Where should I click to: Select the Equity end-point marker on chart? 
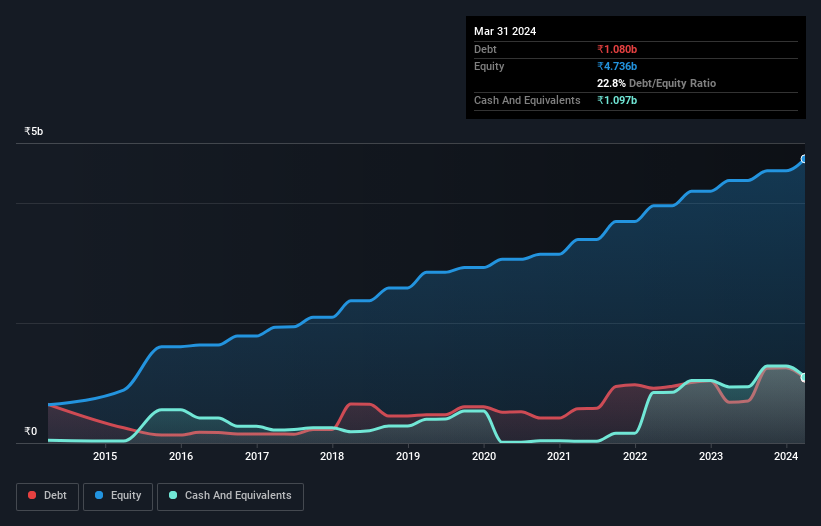coord(804,159)
